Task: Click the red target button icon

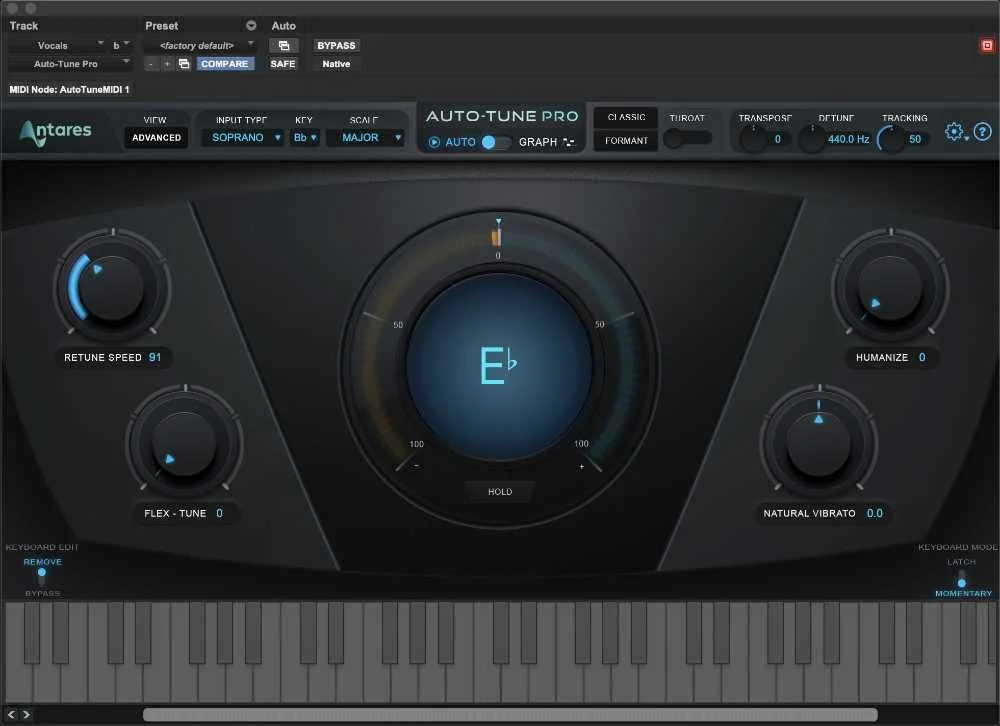Action: [x=987, y=45]
